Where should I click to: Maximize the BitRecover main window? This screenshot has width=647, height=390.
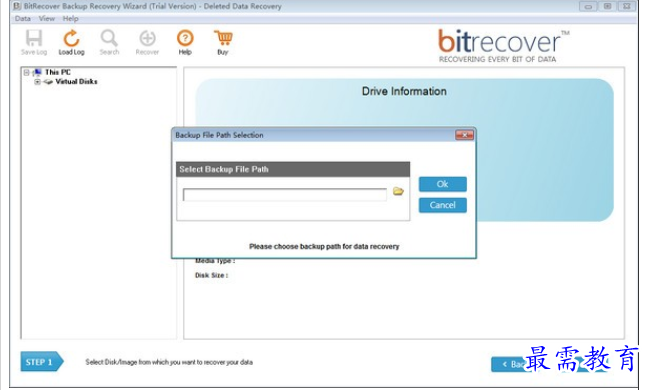click(x=607, y=6)
